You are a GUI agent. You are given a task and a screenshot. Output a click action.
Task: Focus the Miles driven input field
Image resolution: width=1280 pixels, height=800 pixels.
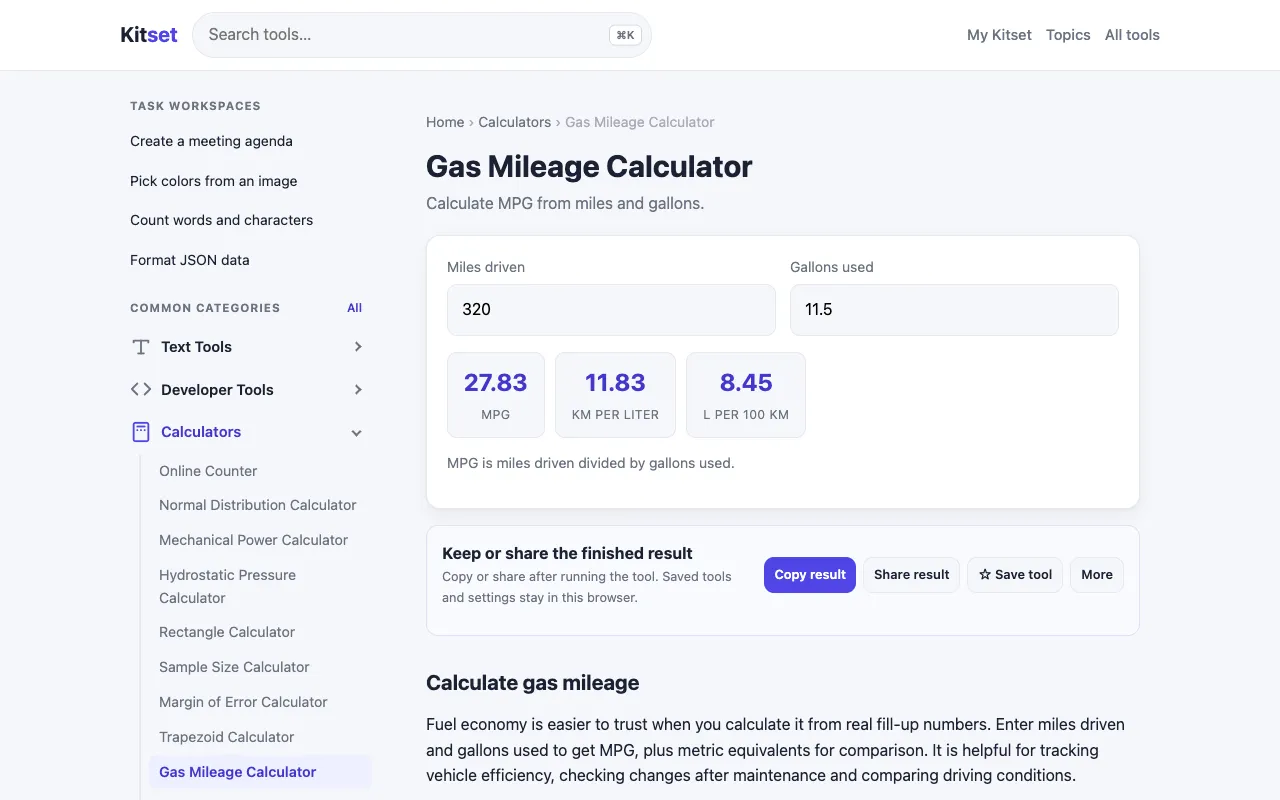tap(611, 310)
